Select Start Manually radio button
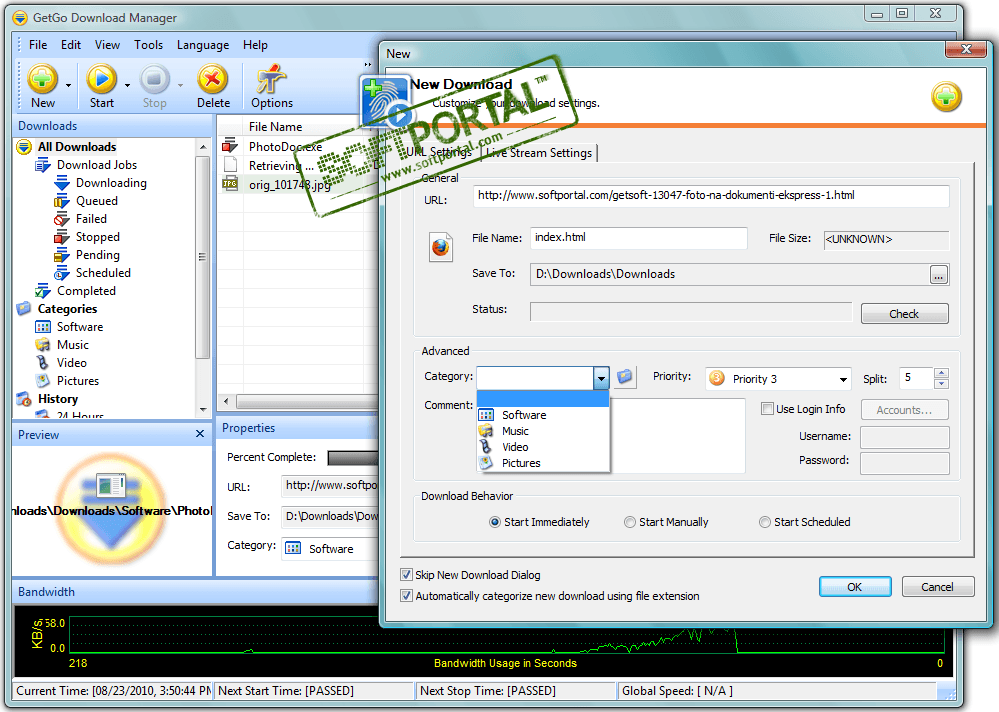This screenshot has width=999, height=712. [629, 522]
